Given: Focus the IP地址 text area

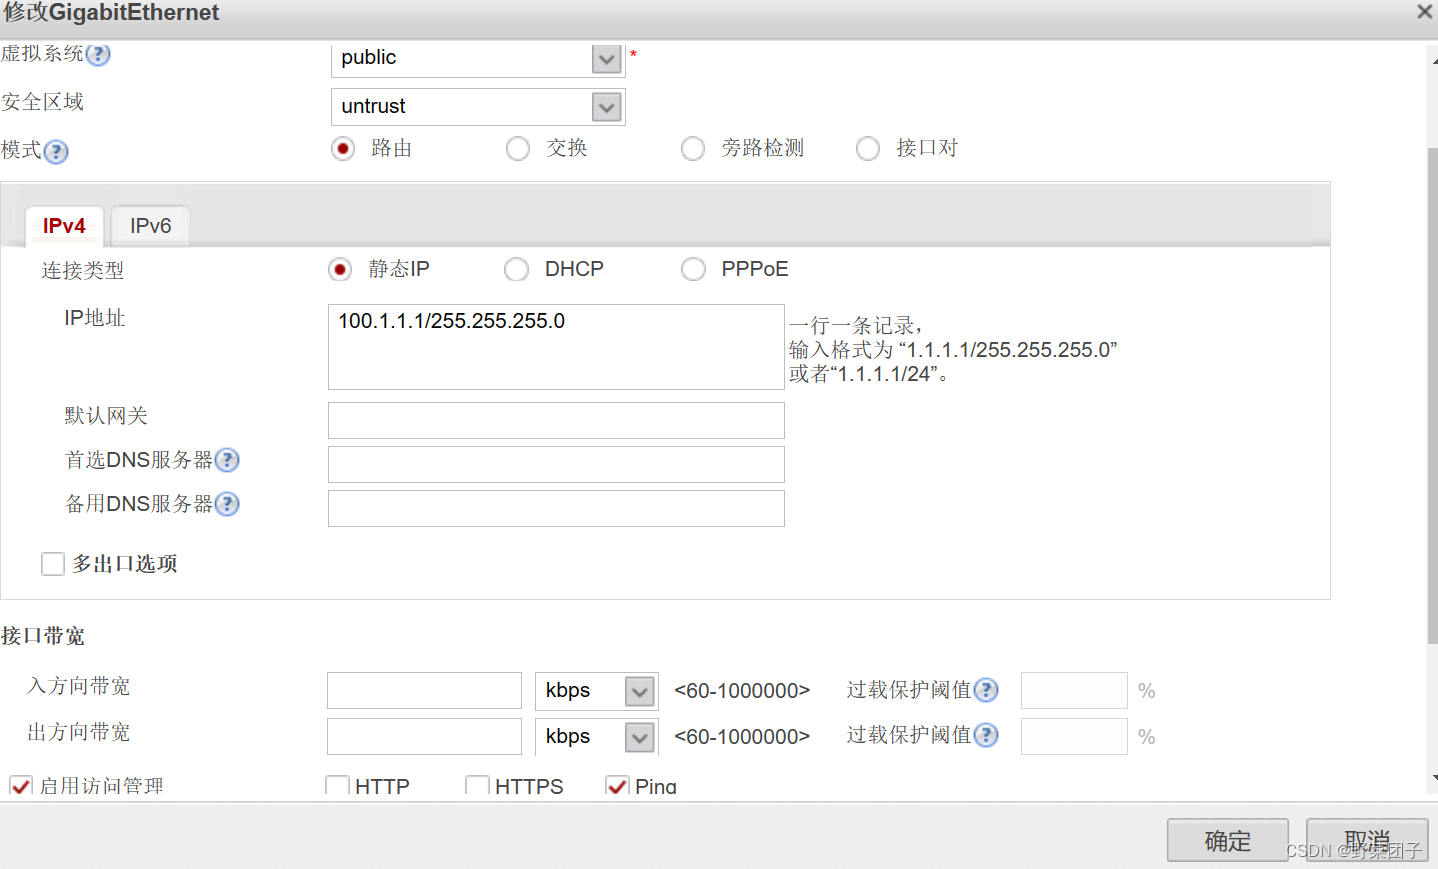Looking at the screenshot, I should coord(556,347).
